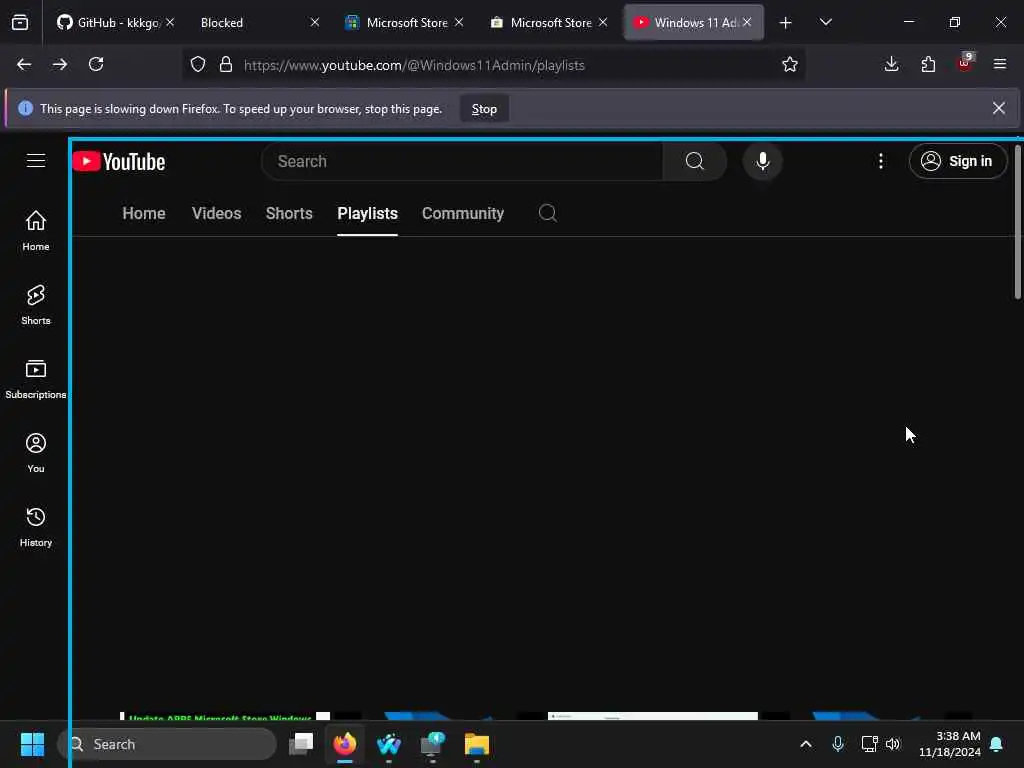Open the Firefox extensions puzzle icon
The image size is (1024, 768).
pos(928,64)
